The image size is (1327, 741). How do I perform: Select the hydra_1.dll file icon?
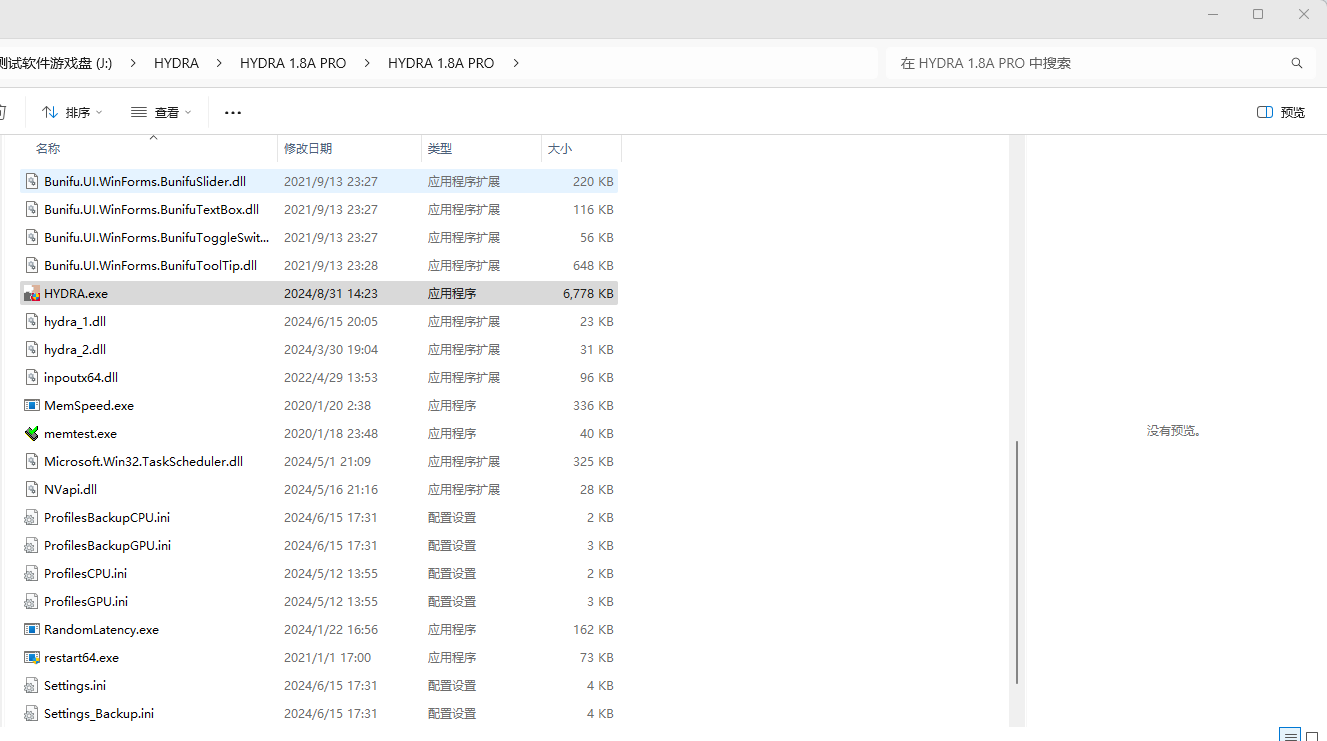click(x=32, y=322)
